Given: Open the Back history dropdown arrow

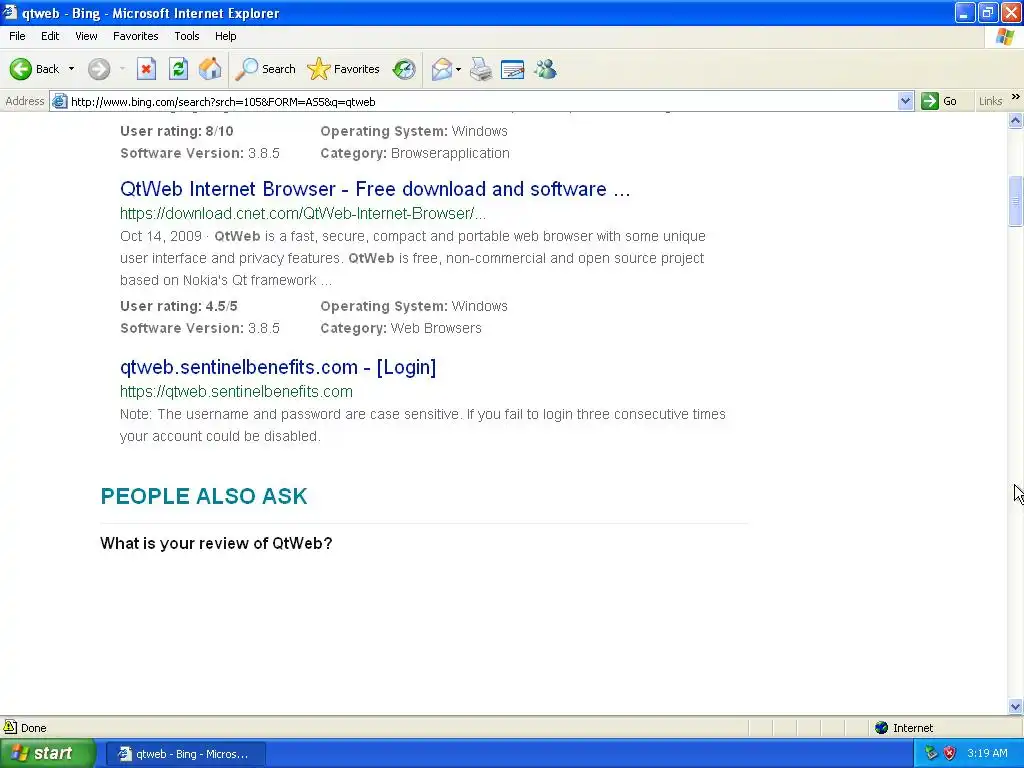Looking at the screenshot, I should pos(71,69).
